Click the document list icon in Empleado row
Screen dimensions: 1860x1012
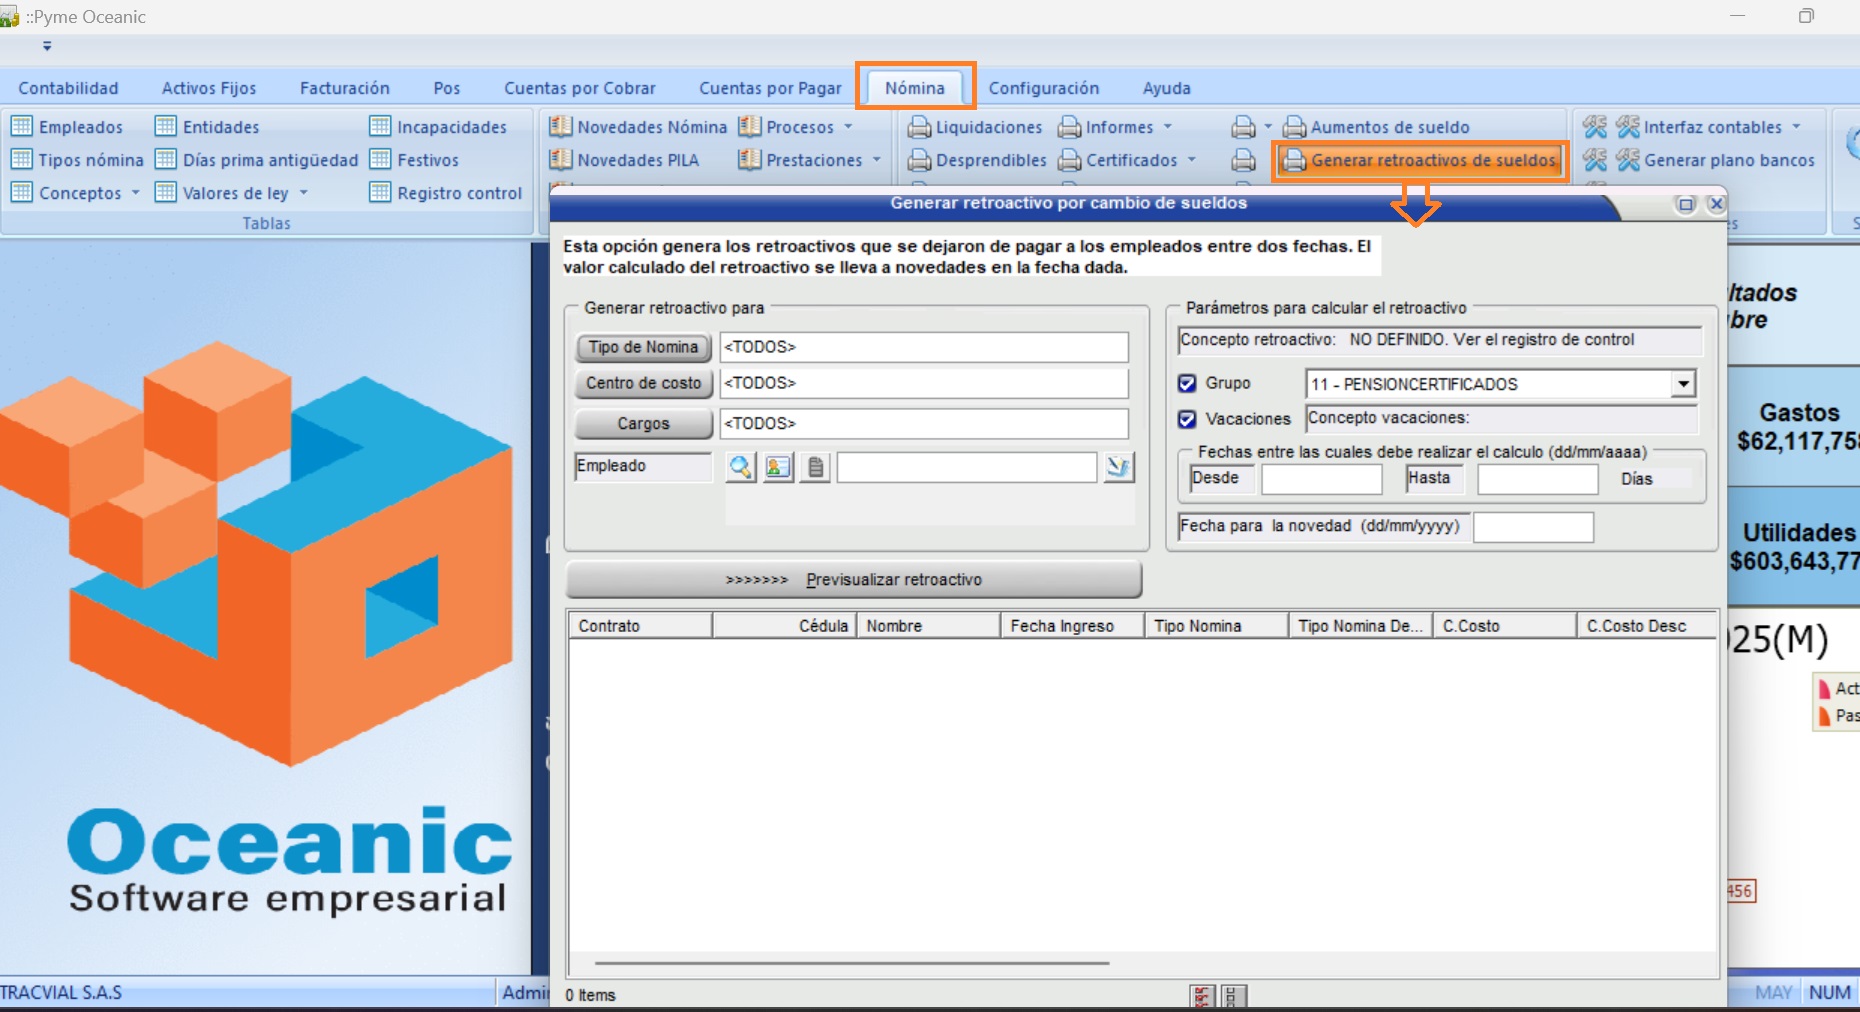click(x=815, y=467)
